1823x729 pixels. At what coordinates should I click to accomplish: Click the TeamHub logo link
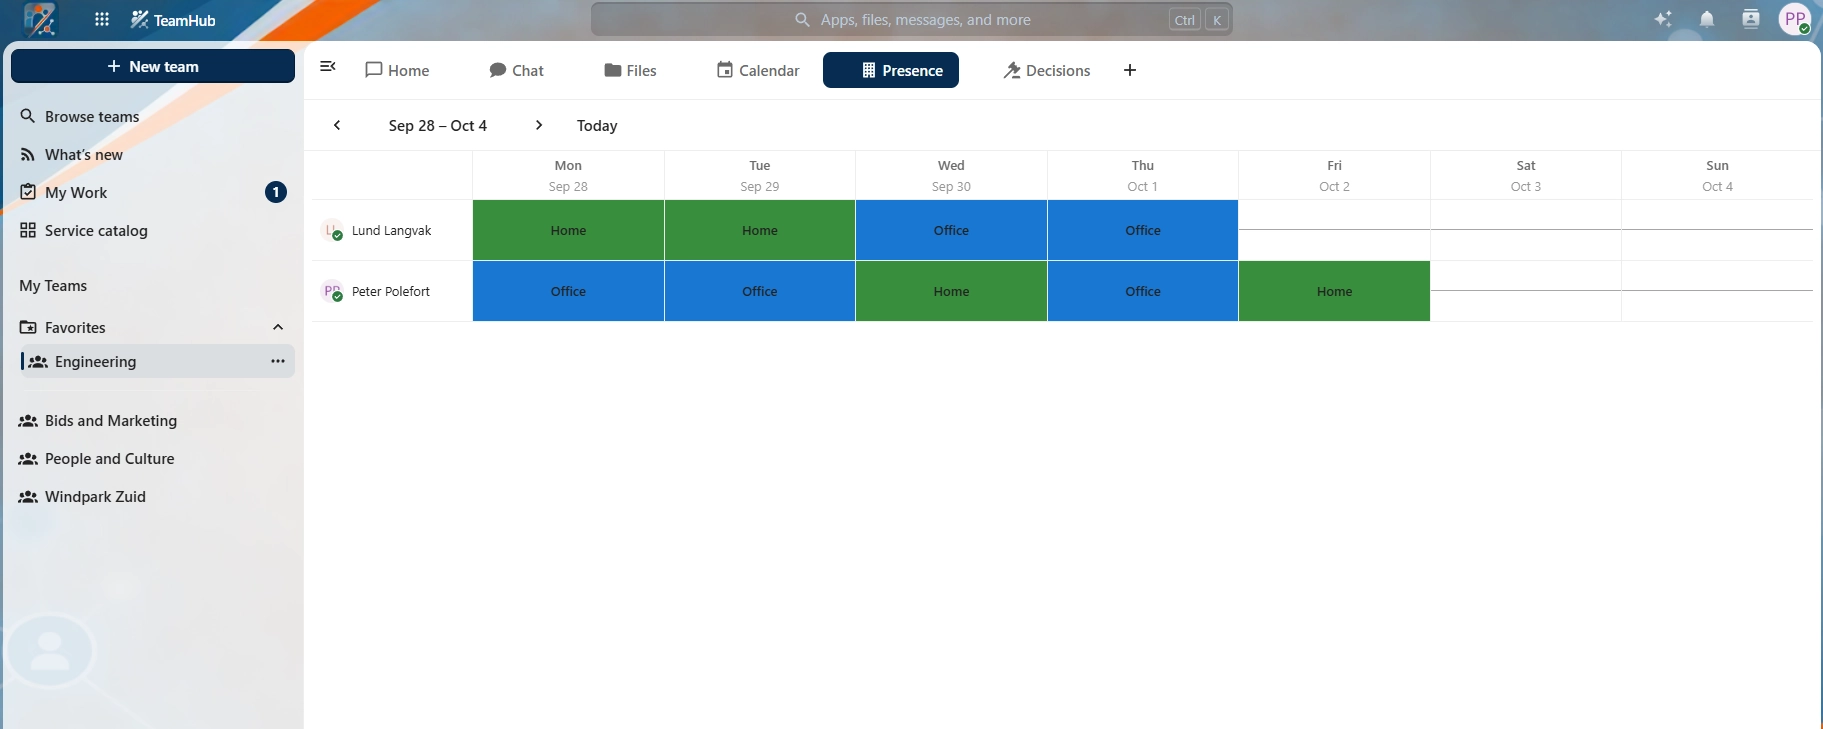173,20
